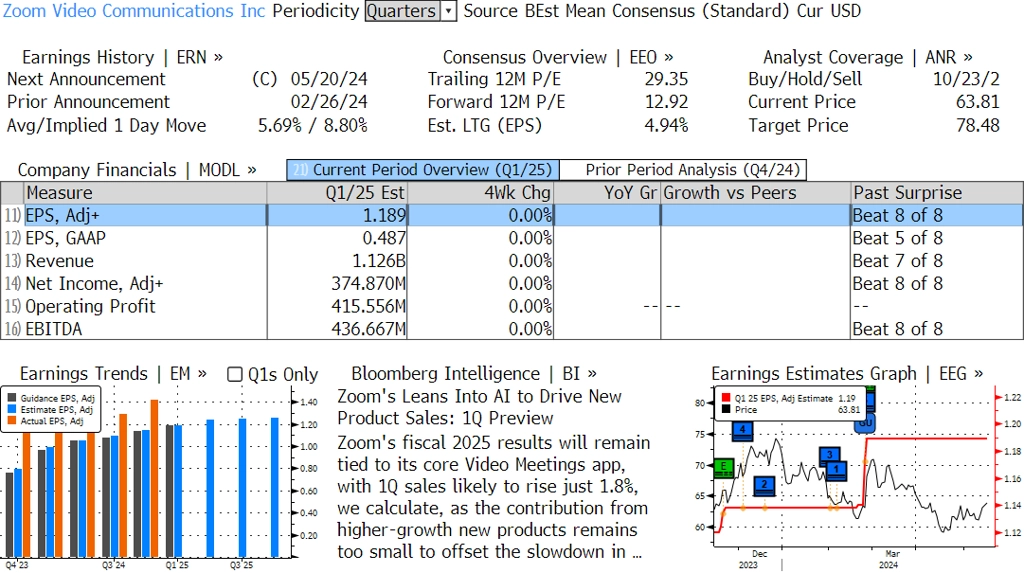This screenshot has width=1024, height=573.
Task: Click the 4Wk Chg column header
Action: [480, 193]
